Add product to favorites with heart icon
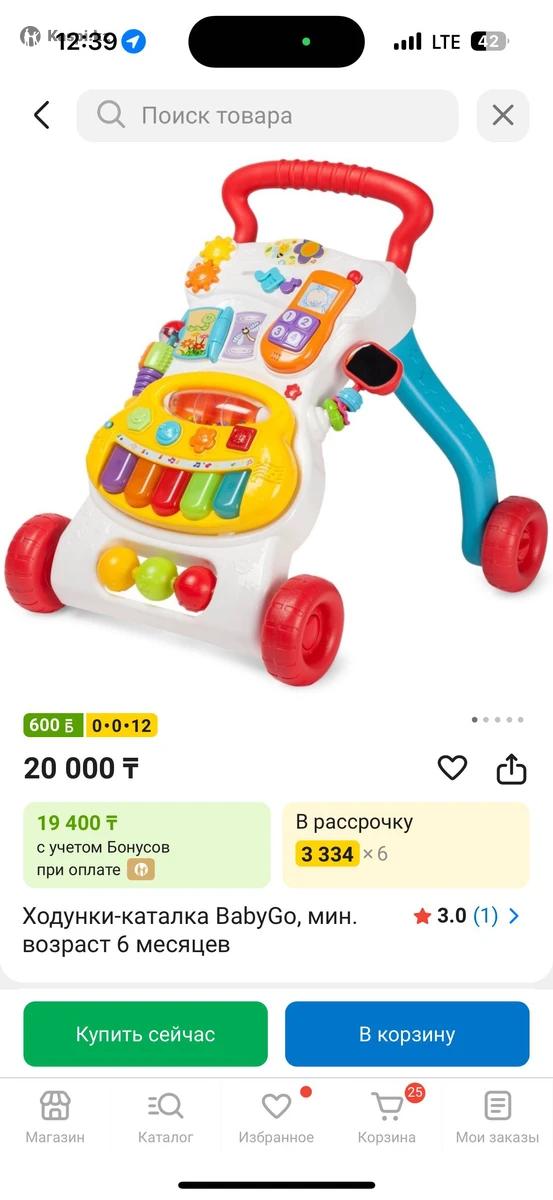553x1200 pixels. (453, 768)
